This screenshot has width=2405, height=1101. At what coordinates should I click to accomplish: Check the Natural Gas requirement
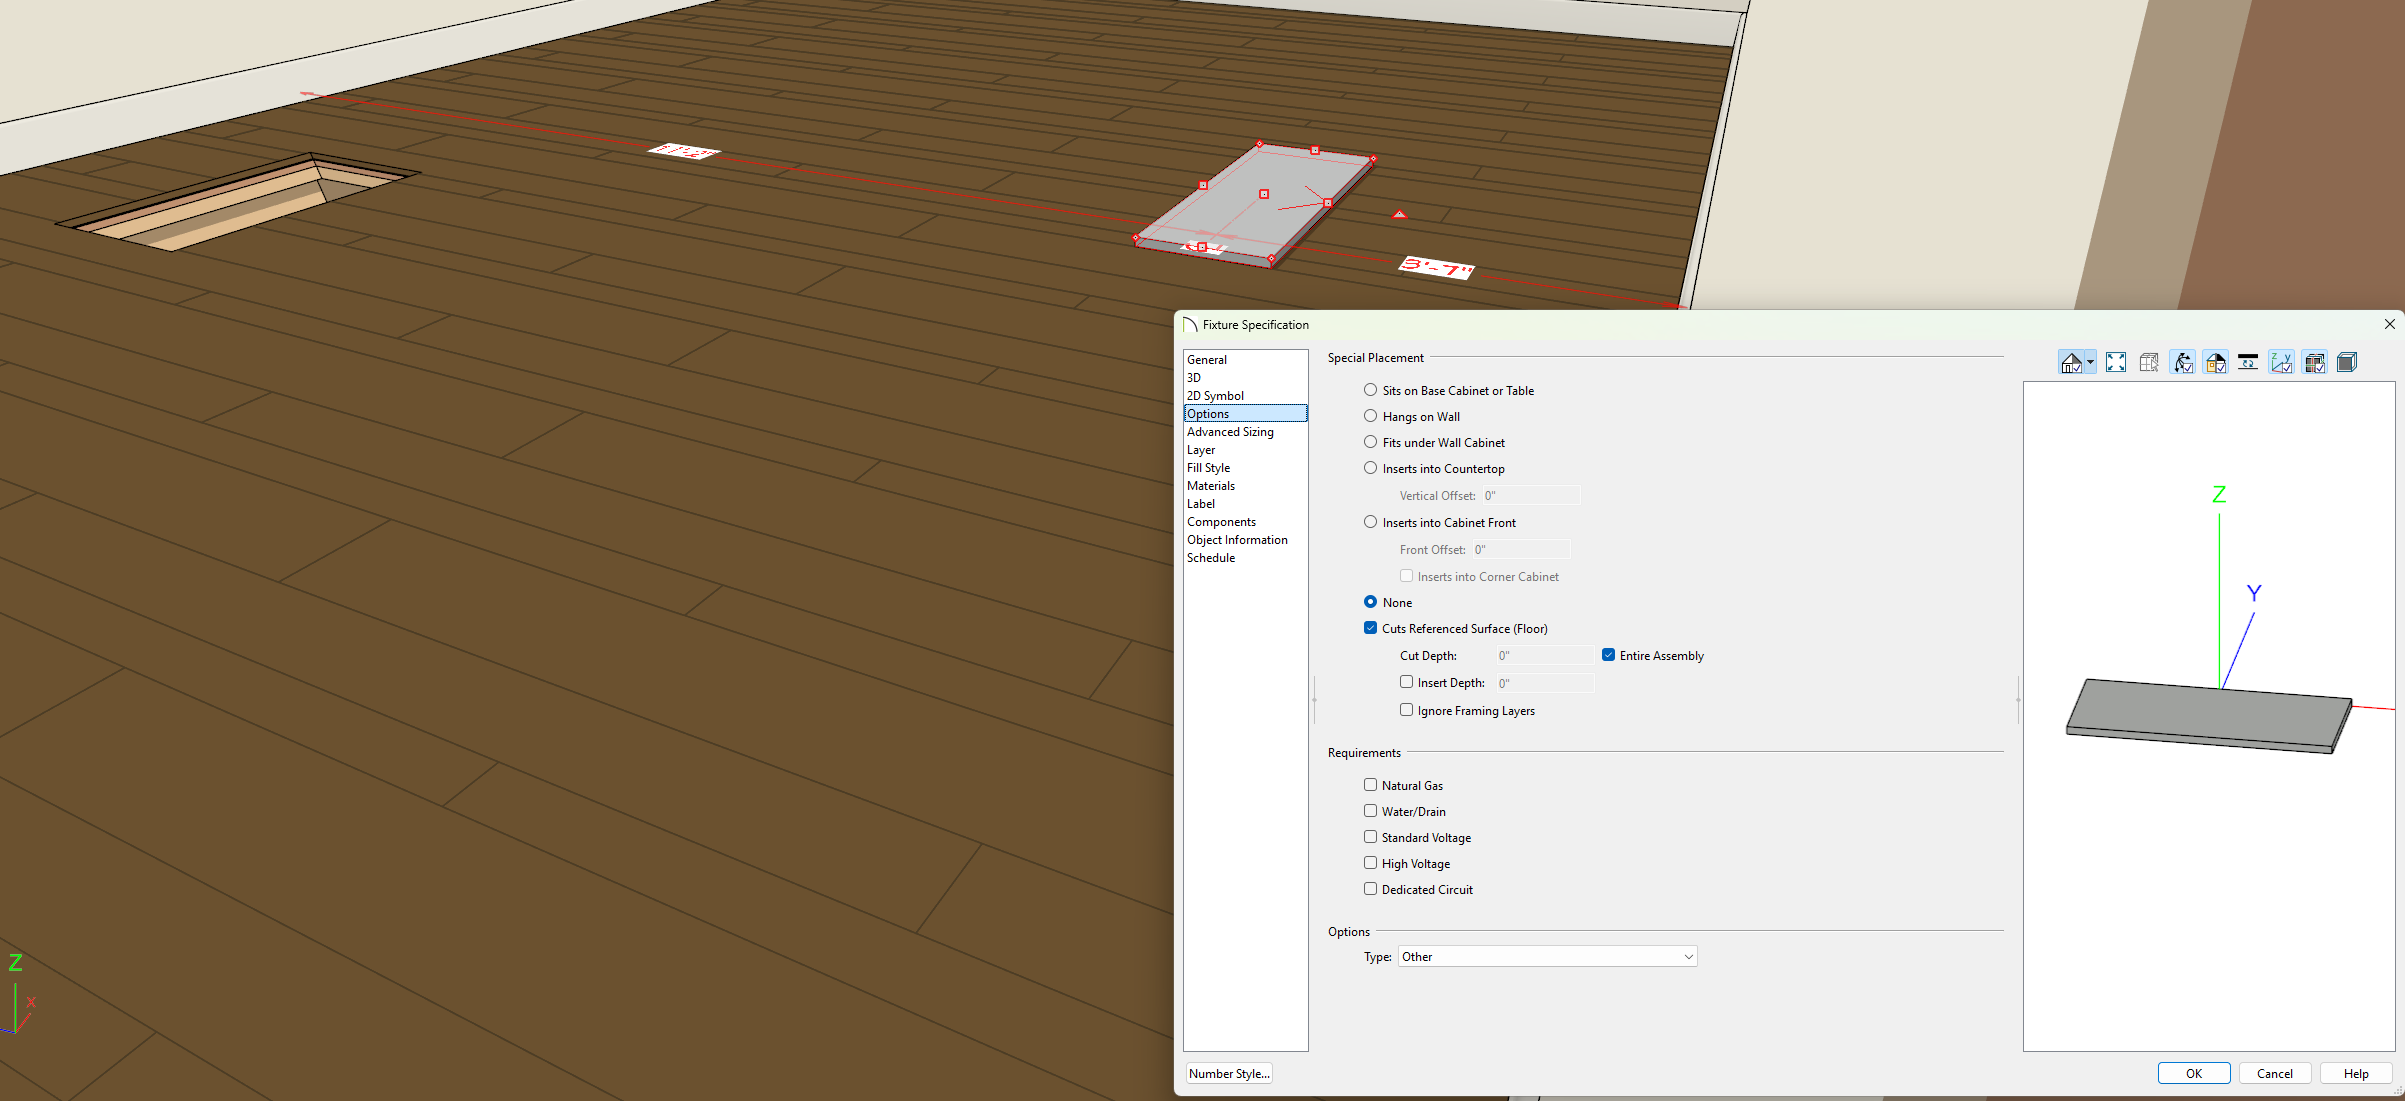(1370, 785)
